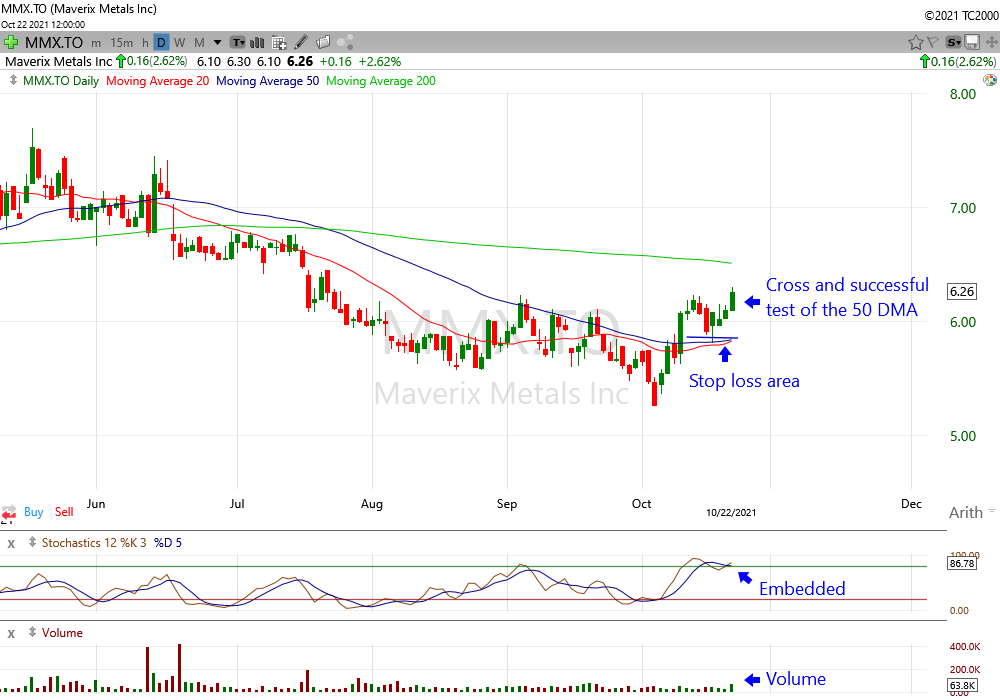1000x700 pixels.
Task: Click the data table with plus icon
Action: [x=279, y=43]
